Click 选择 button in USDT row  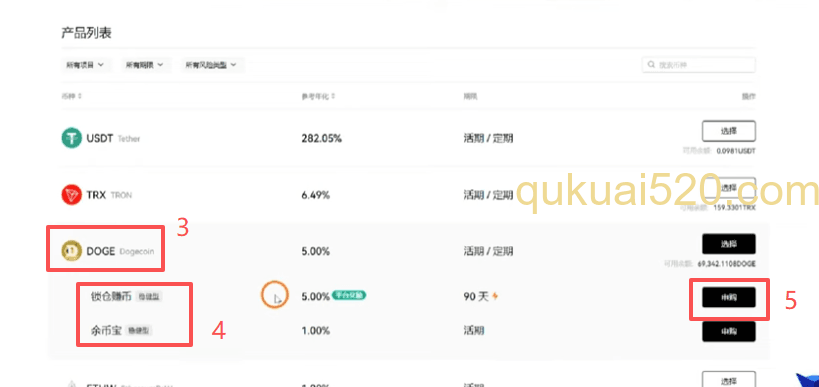pos(729,131)
